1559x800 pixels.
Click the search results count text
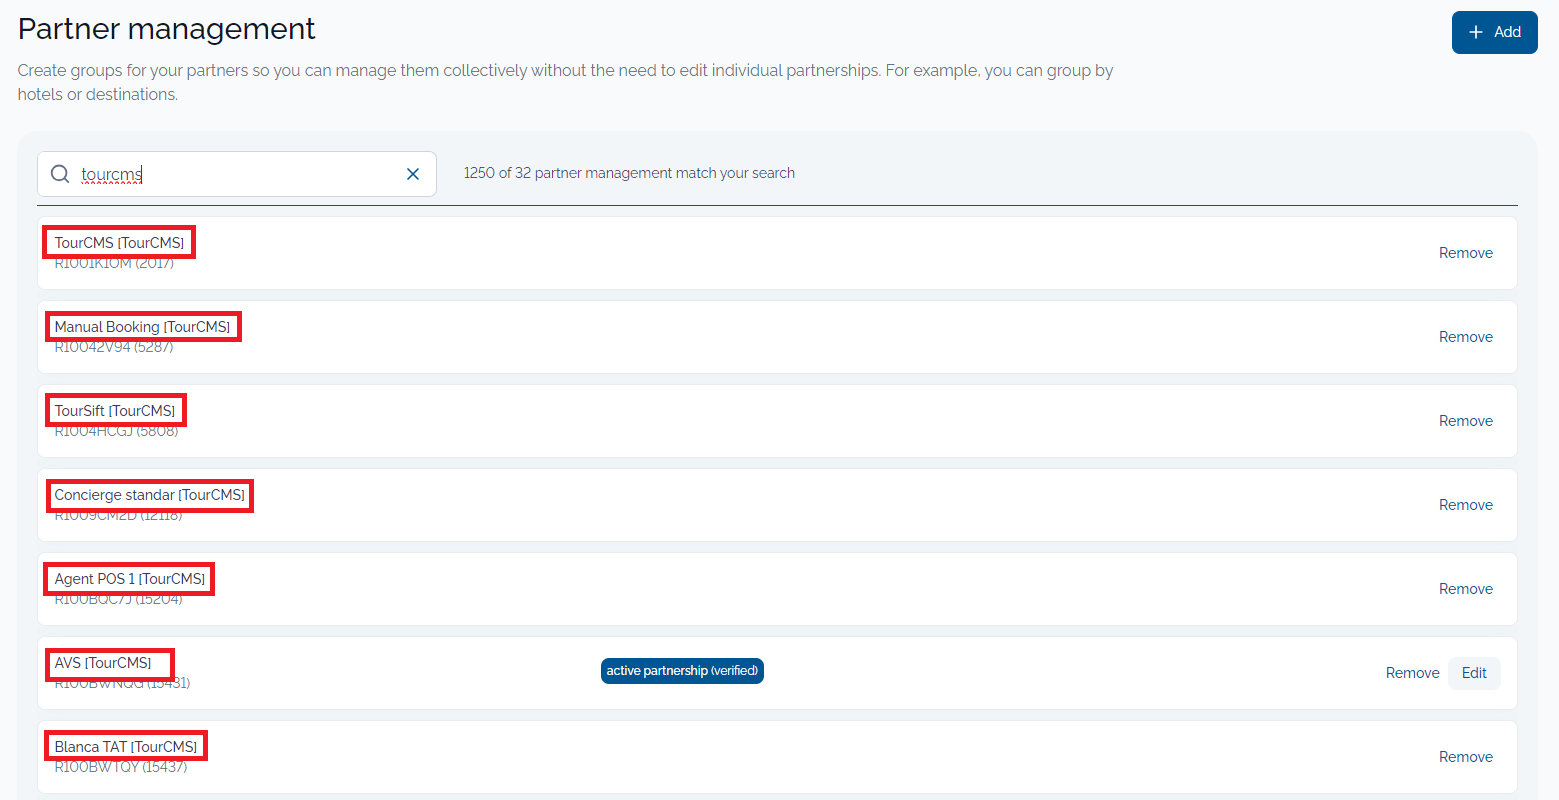pyautogui.click(x=629, y=173)
